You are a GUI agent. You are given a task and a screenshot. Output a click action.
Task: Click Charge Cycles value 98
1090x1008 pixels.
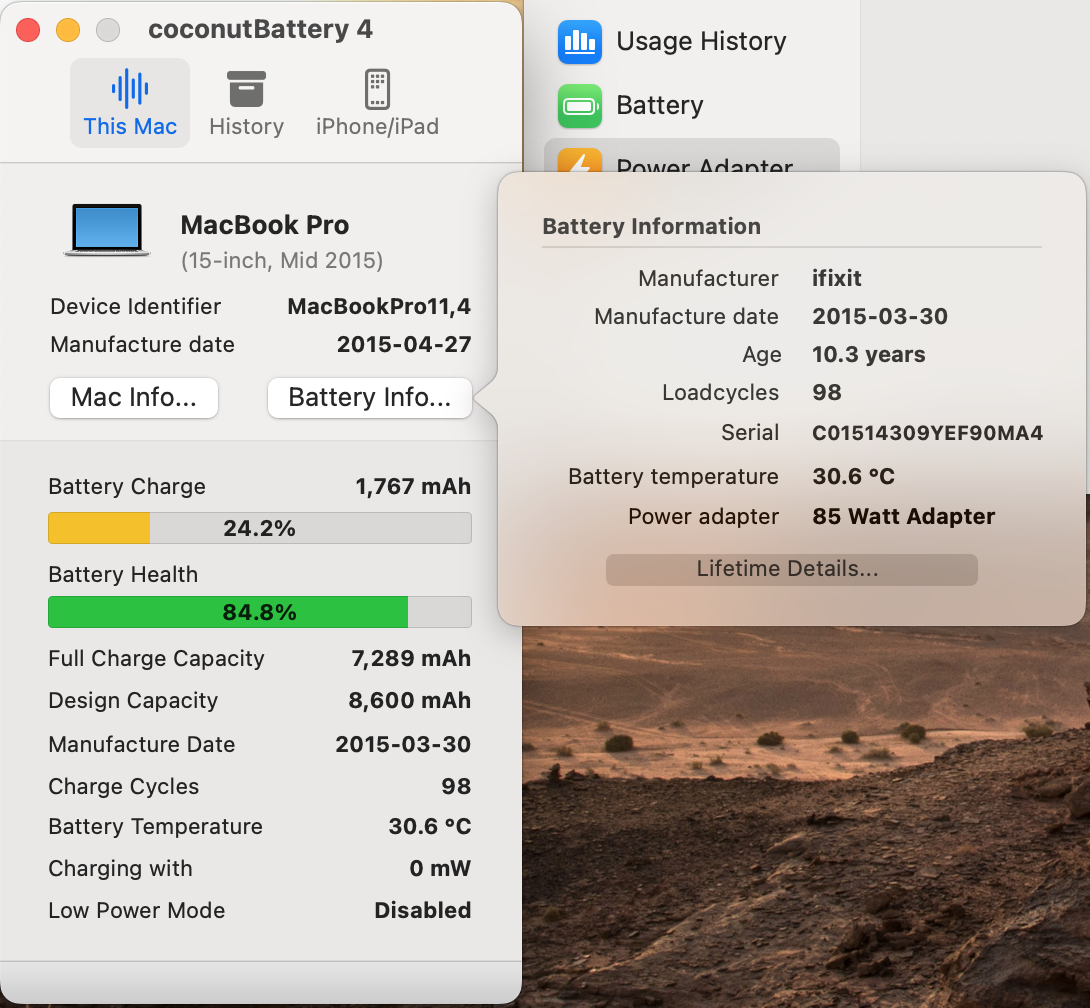click(x=456, y=786)
